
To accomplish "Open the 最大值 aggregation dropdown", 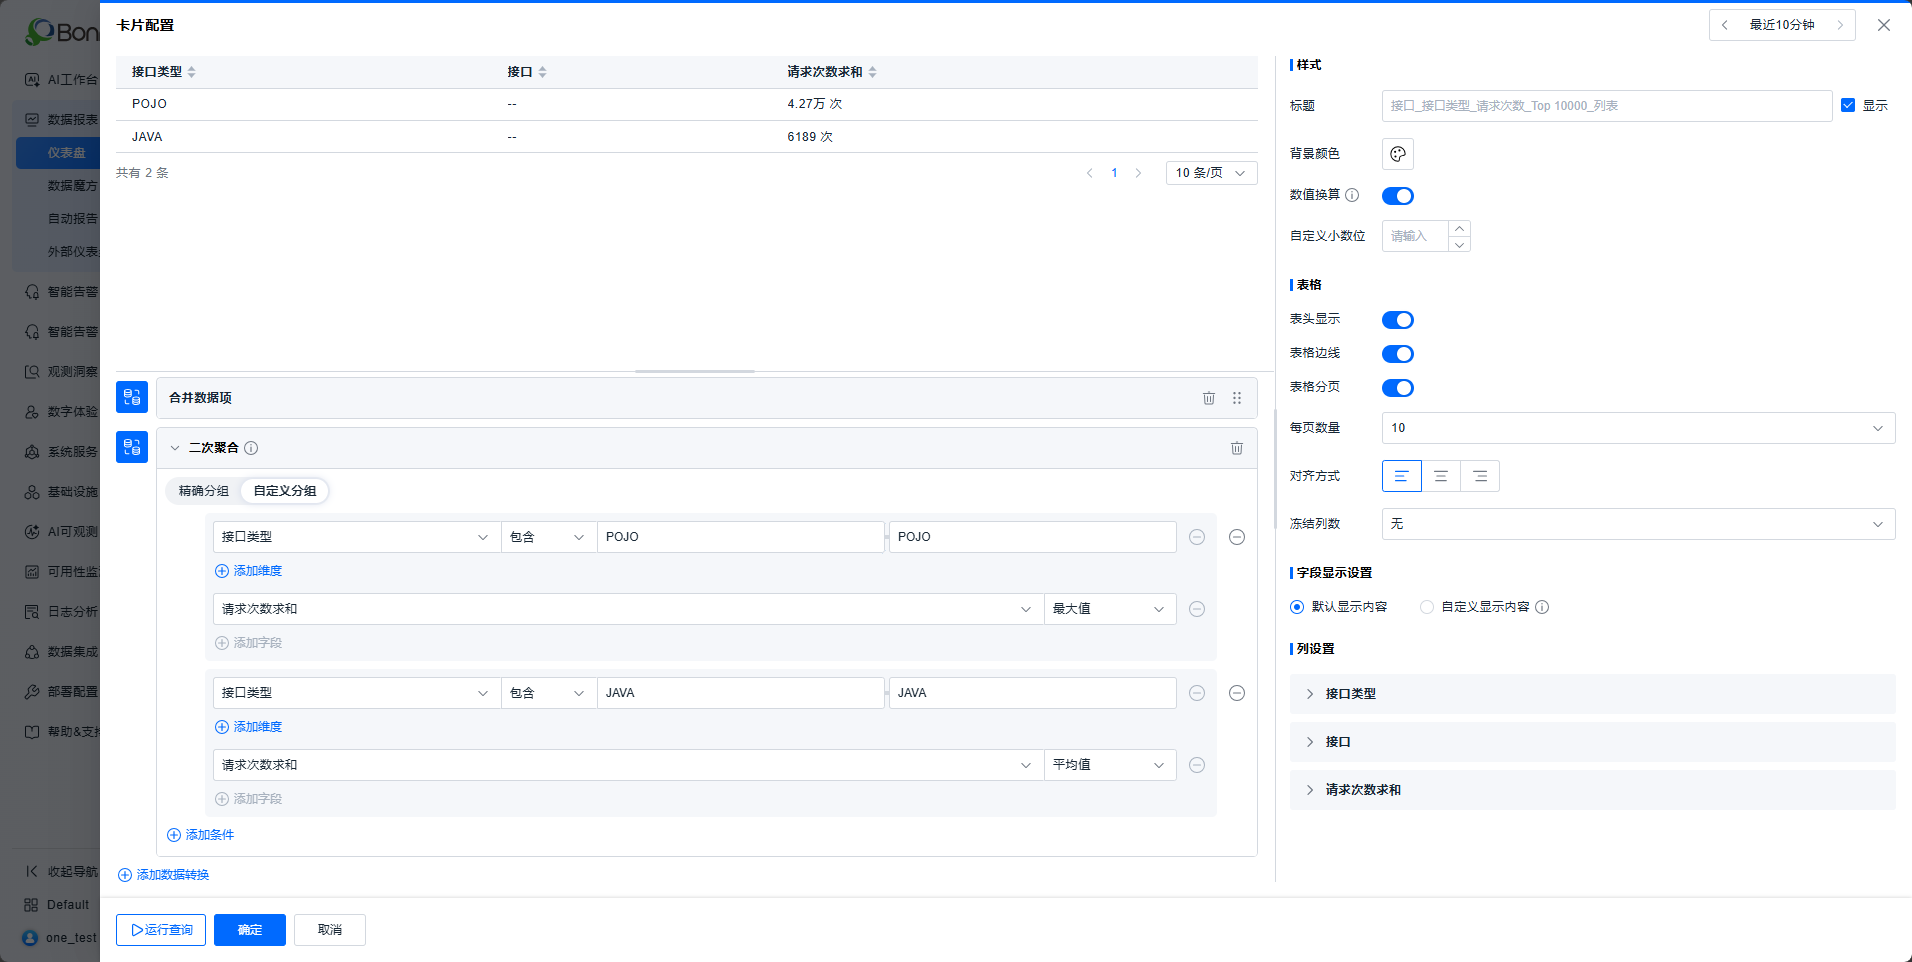I will click(x=1110, y=609).
